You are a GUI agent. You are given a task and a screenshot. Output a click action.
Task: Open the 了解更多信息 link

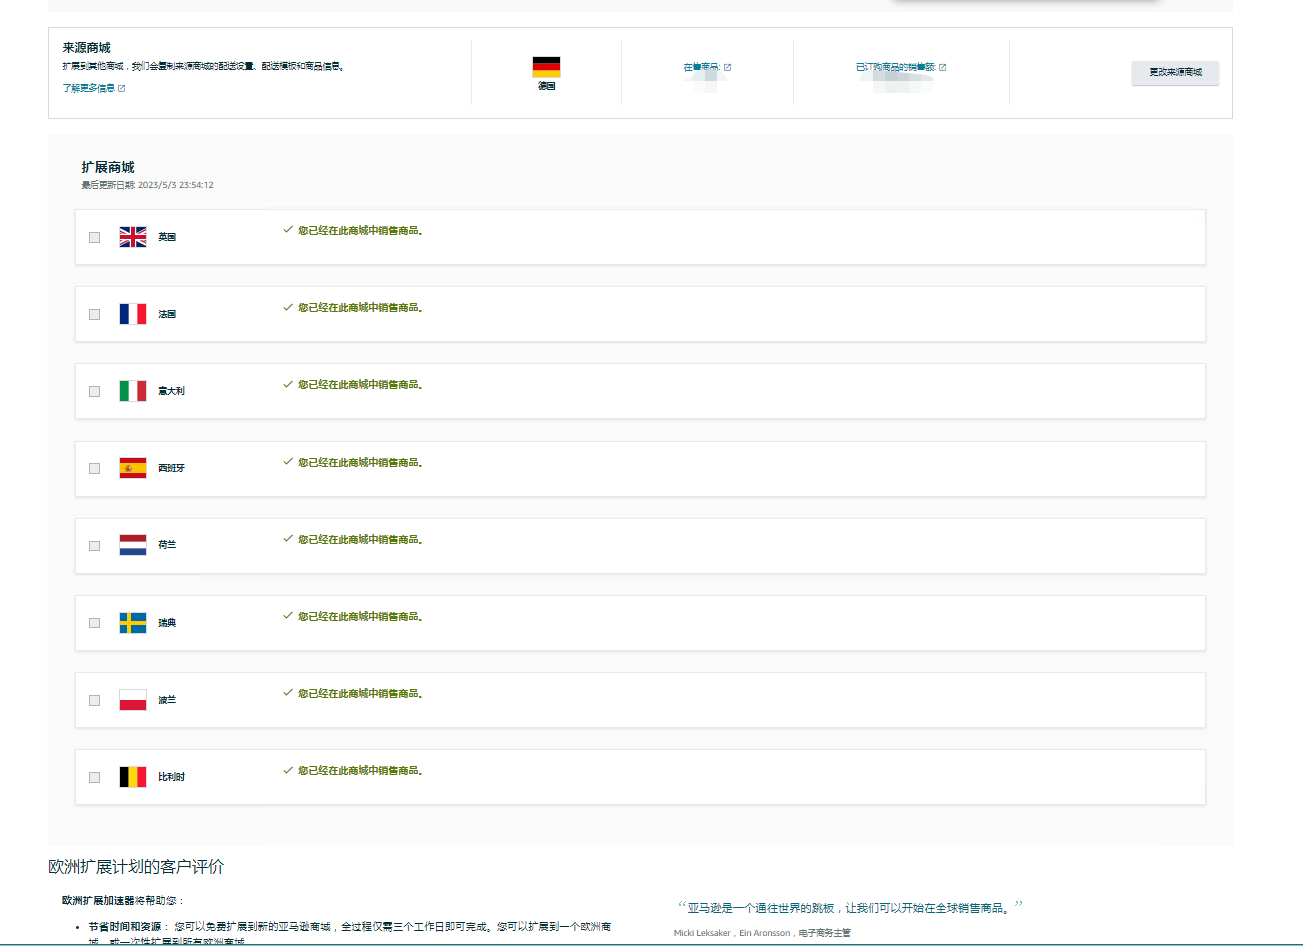pyautogui.click(x=88, y=88)
